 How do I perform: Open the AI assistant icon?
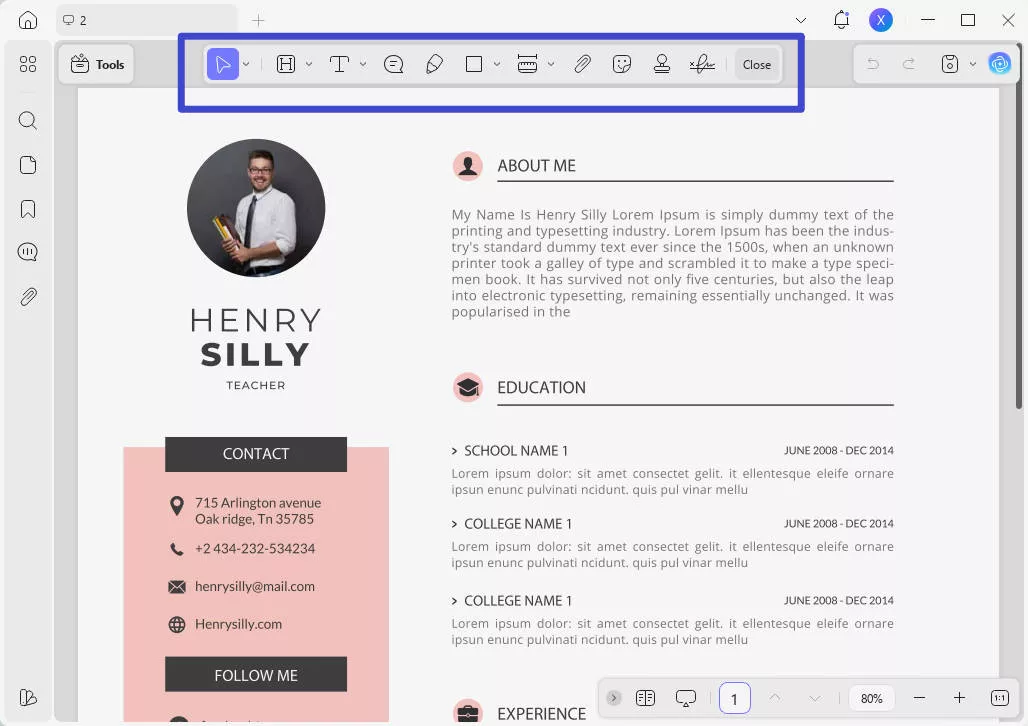(1000, 64)
